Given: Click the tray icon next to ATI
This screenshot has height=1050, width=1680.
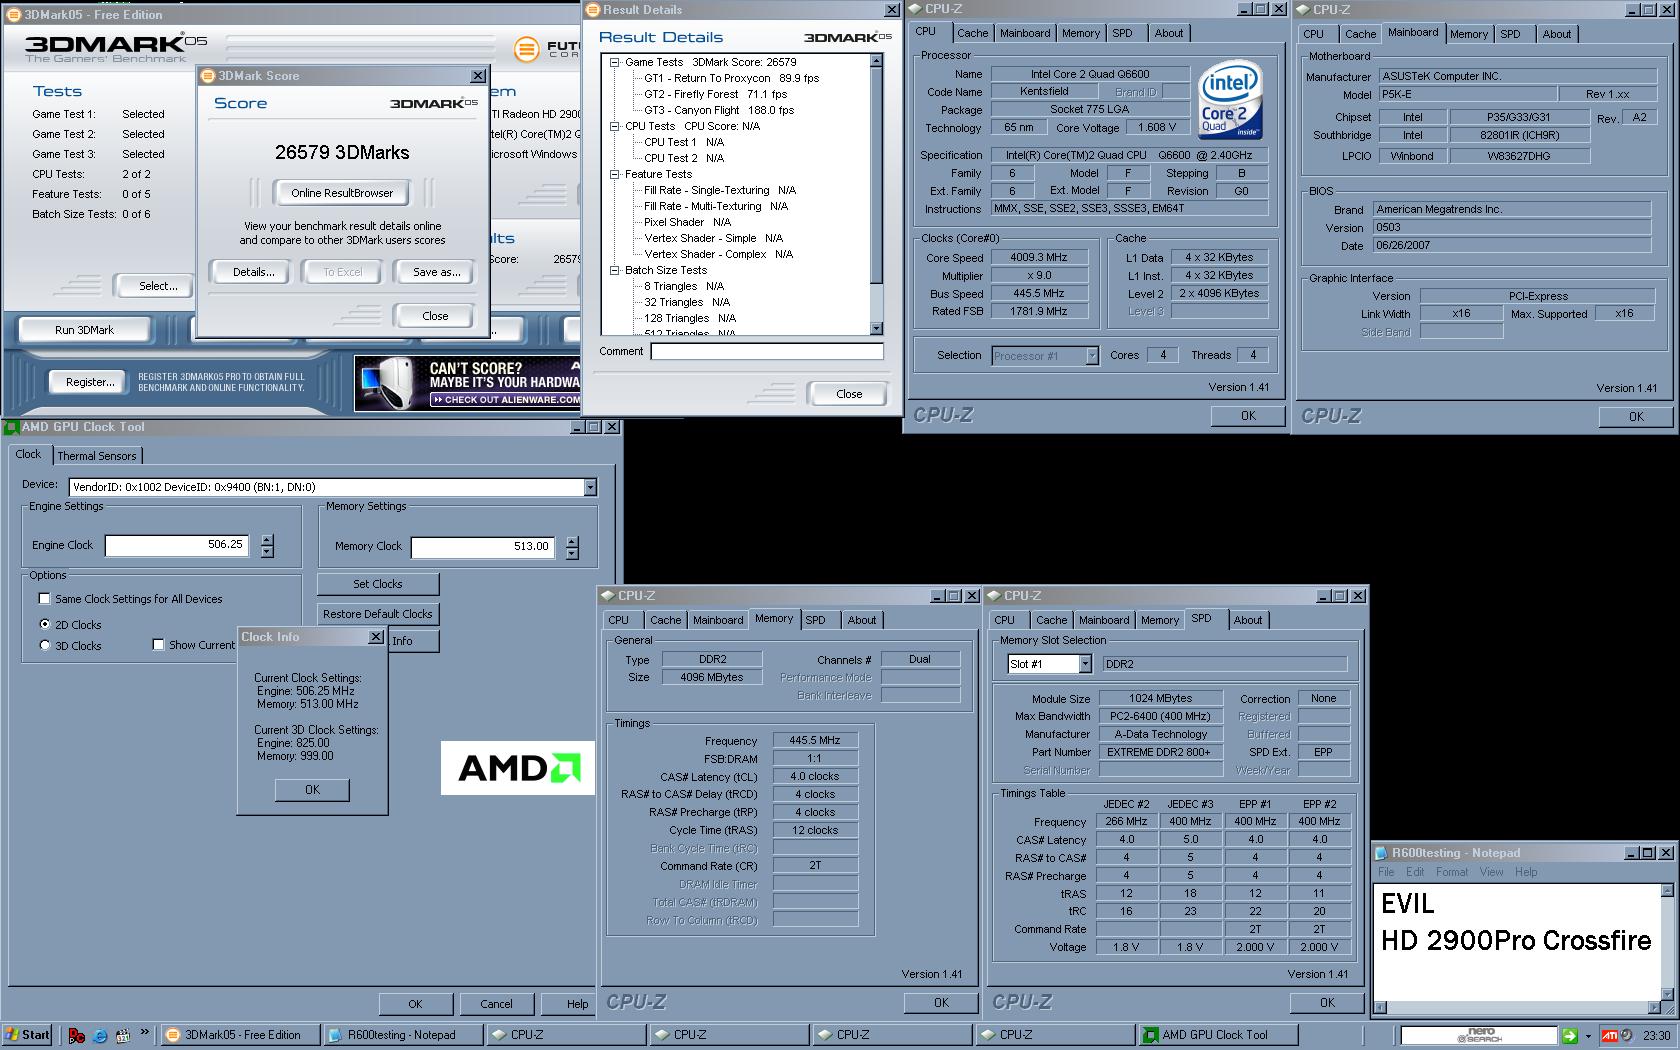Looking at the screenshot, I should 1627,1036.
